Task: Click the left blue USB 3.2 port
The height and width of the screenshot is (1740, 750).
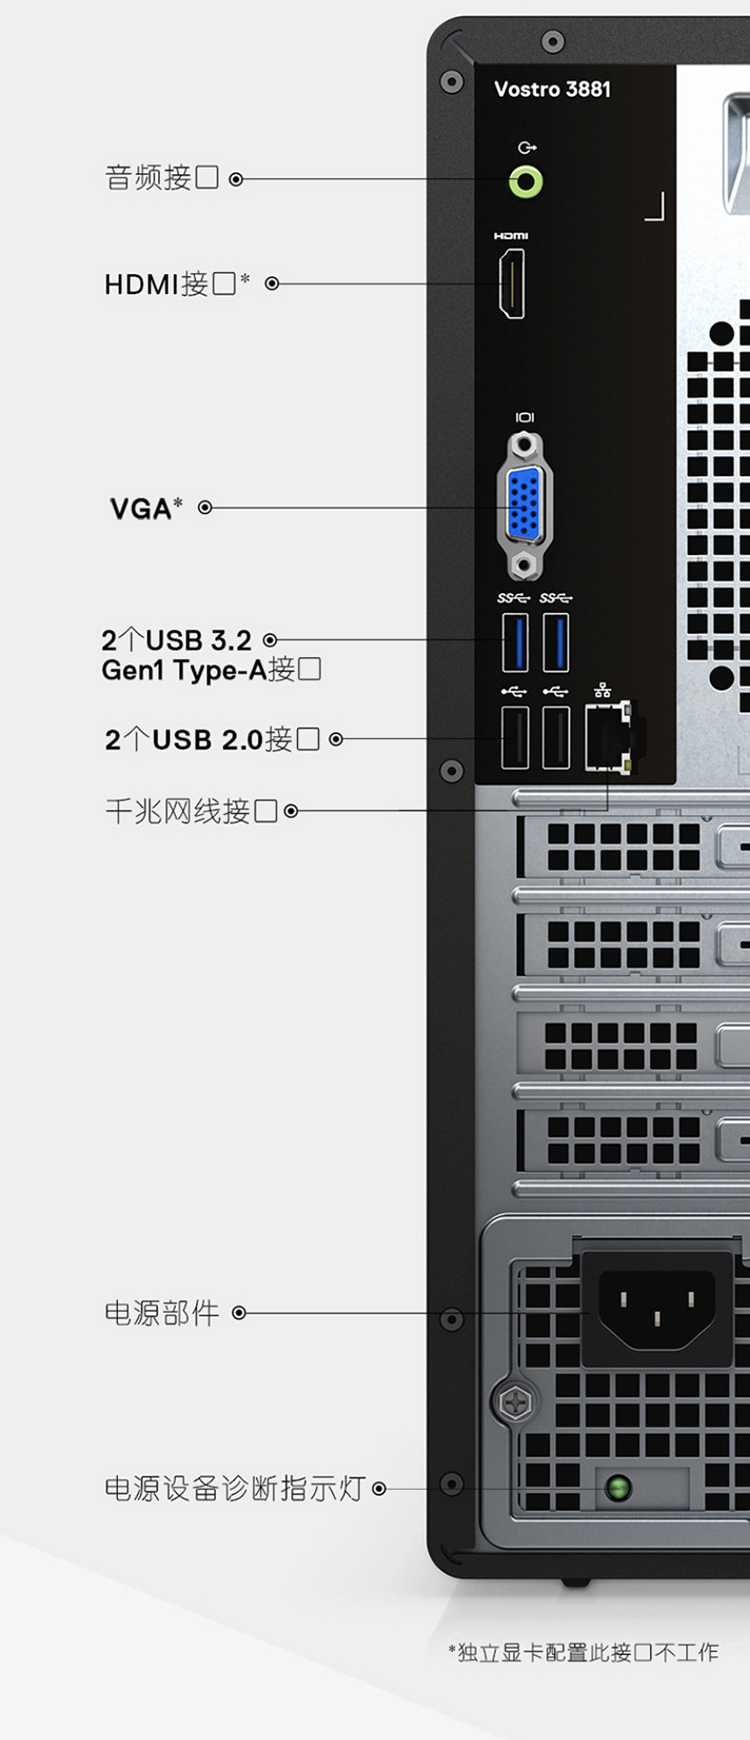Action: click(515, 642)
